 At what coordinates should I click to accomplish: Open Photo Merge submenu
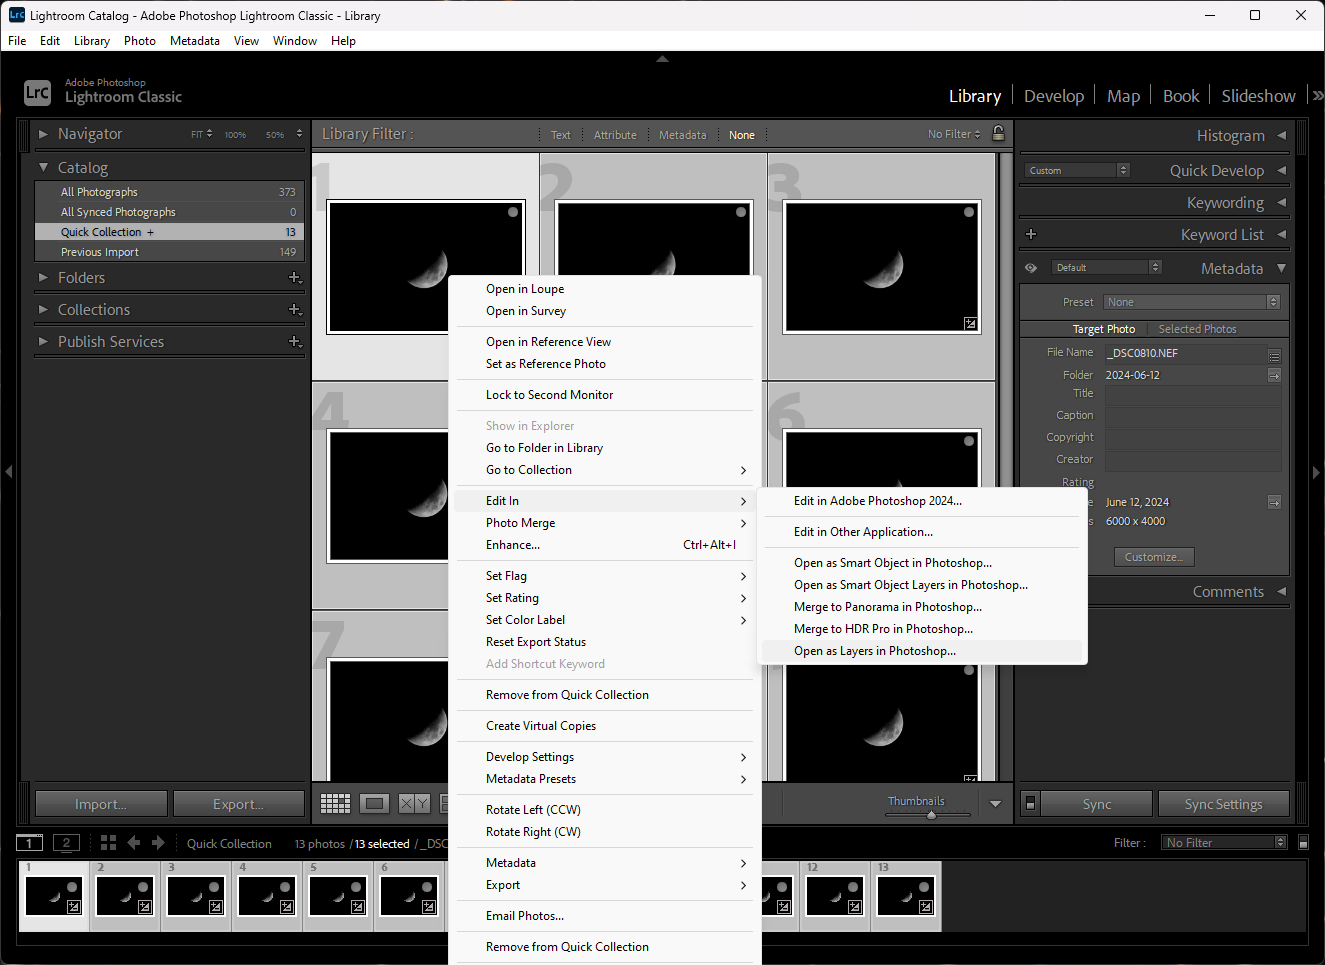click(x=604, y=523)
